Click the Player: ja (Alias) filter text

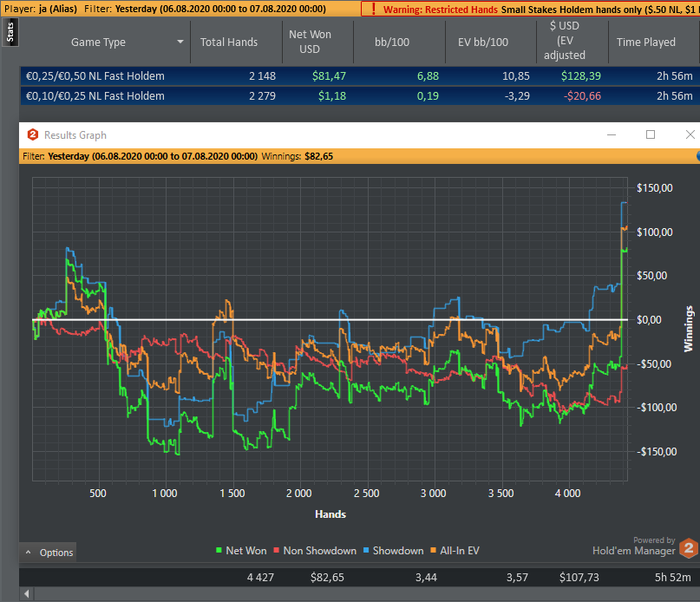pos(41,9)
